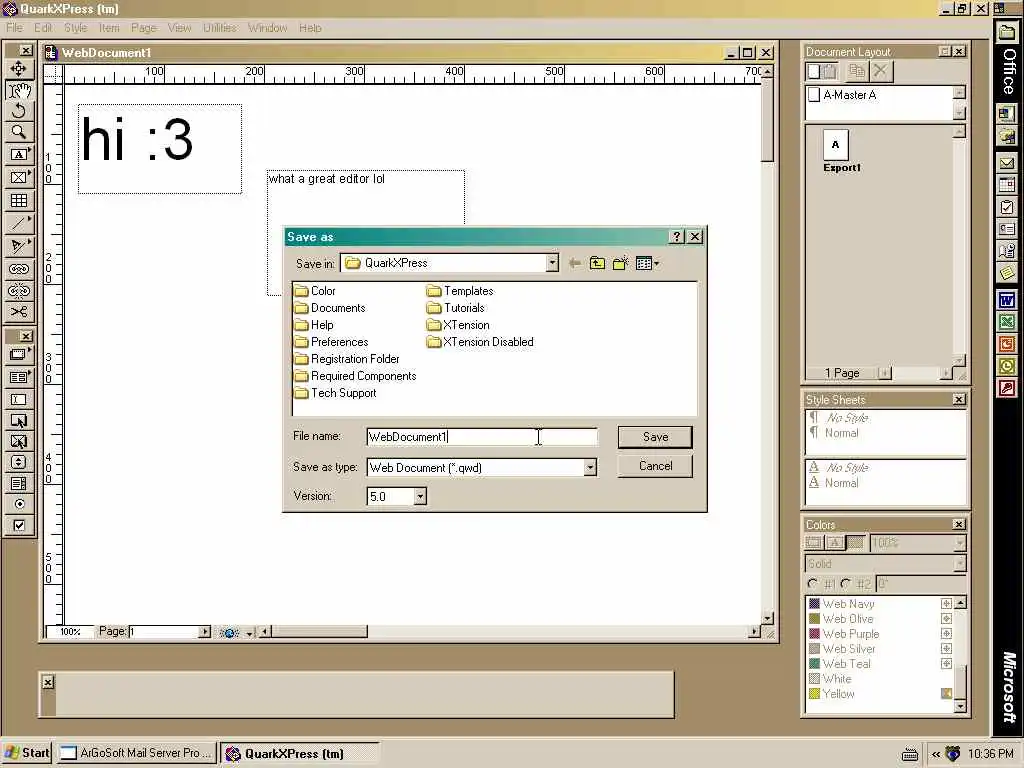
Task: Click frame color button in Colors palette
Action: (x=814, y=543)
